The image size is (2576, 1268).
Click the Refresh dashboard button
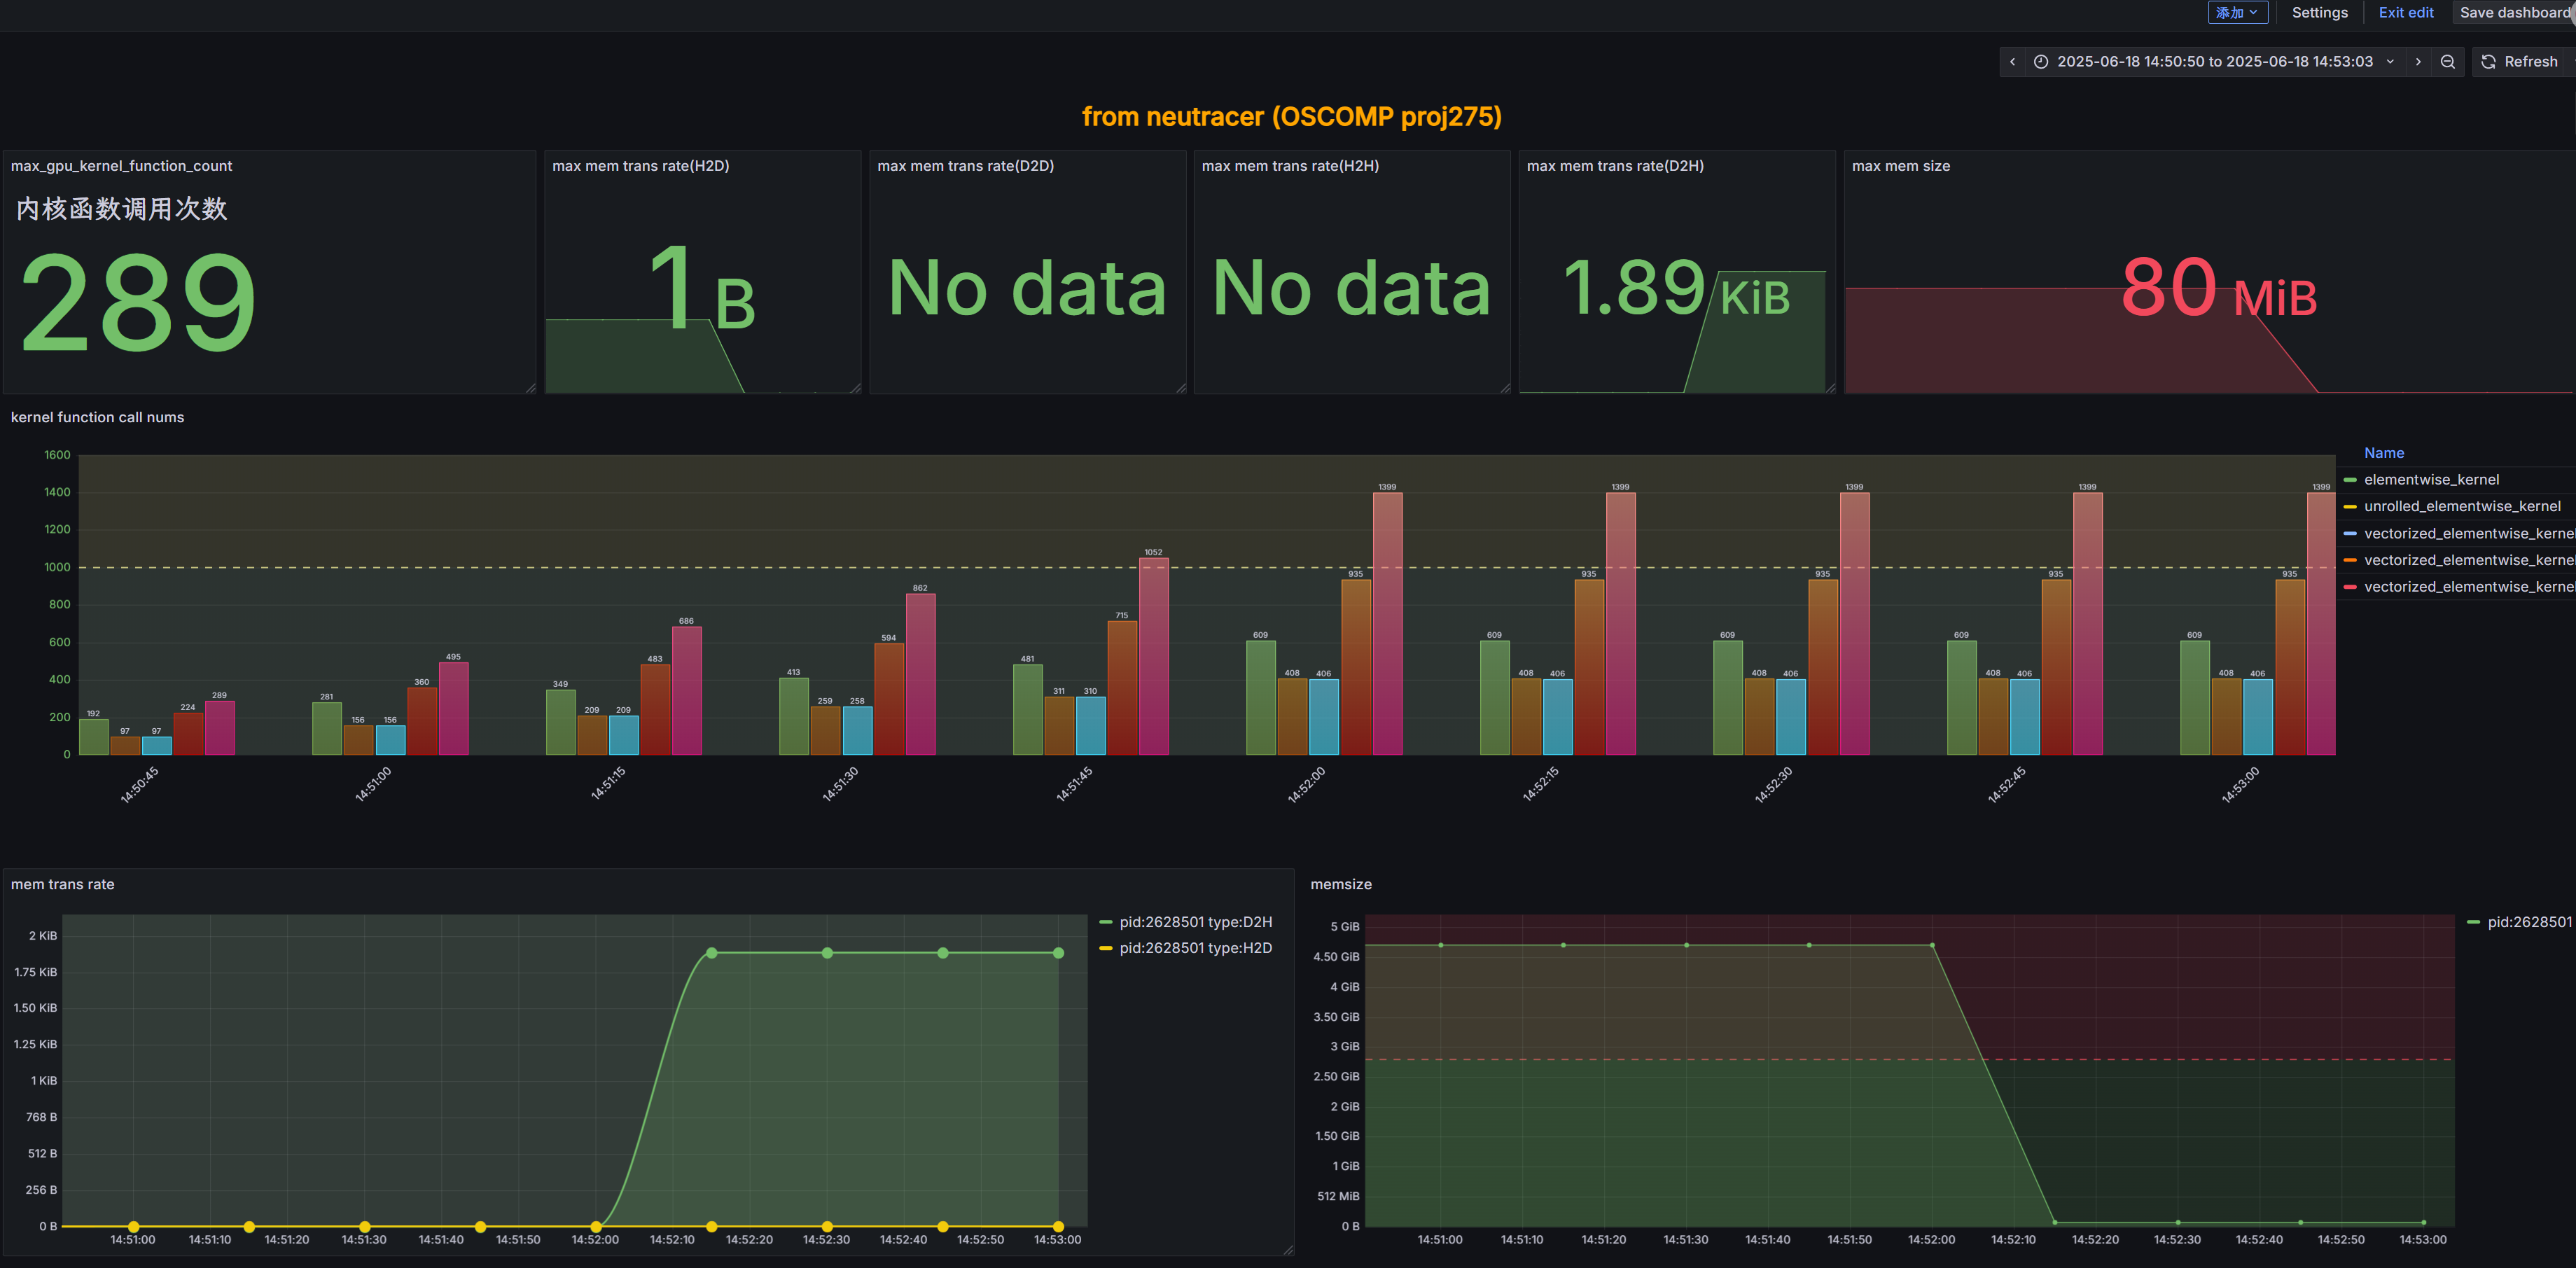click(2520, 62)
